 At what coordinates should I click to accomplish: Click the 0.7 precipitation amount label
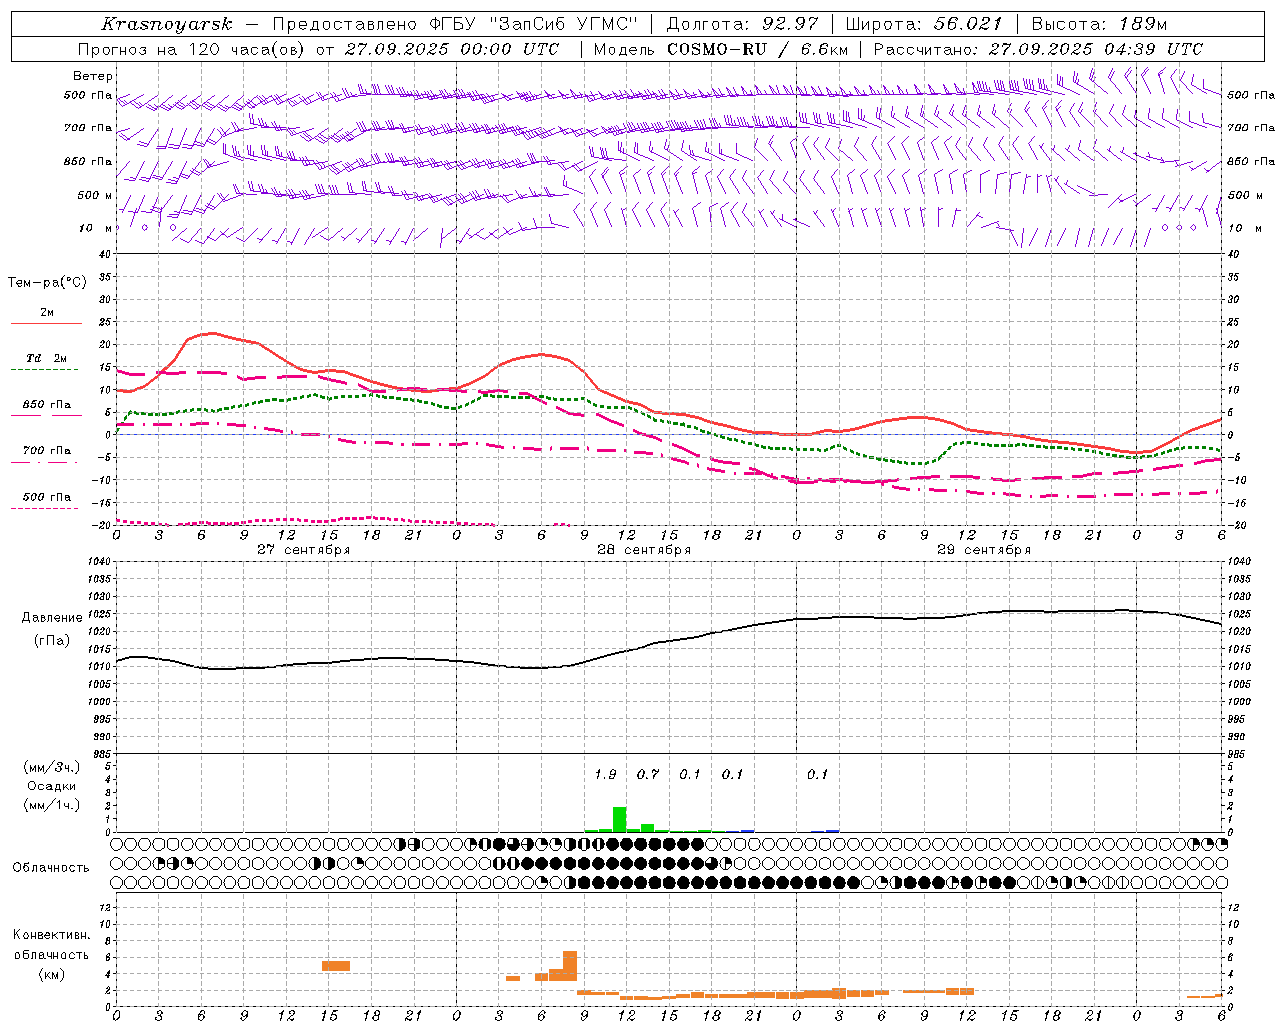point(648,774)
